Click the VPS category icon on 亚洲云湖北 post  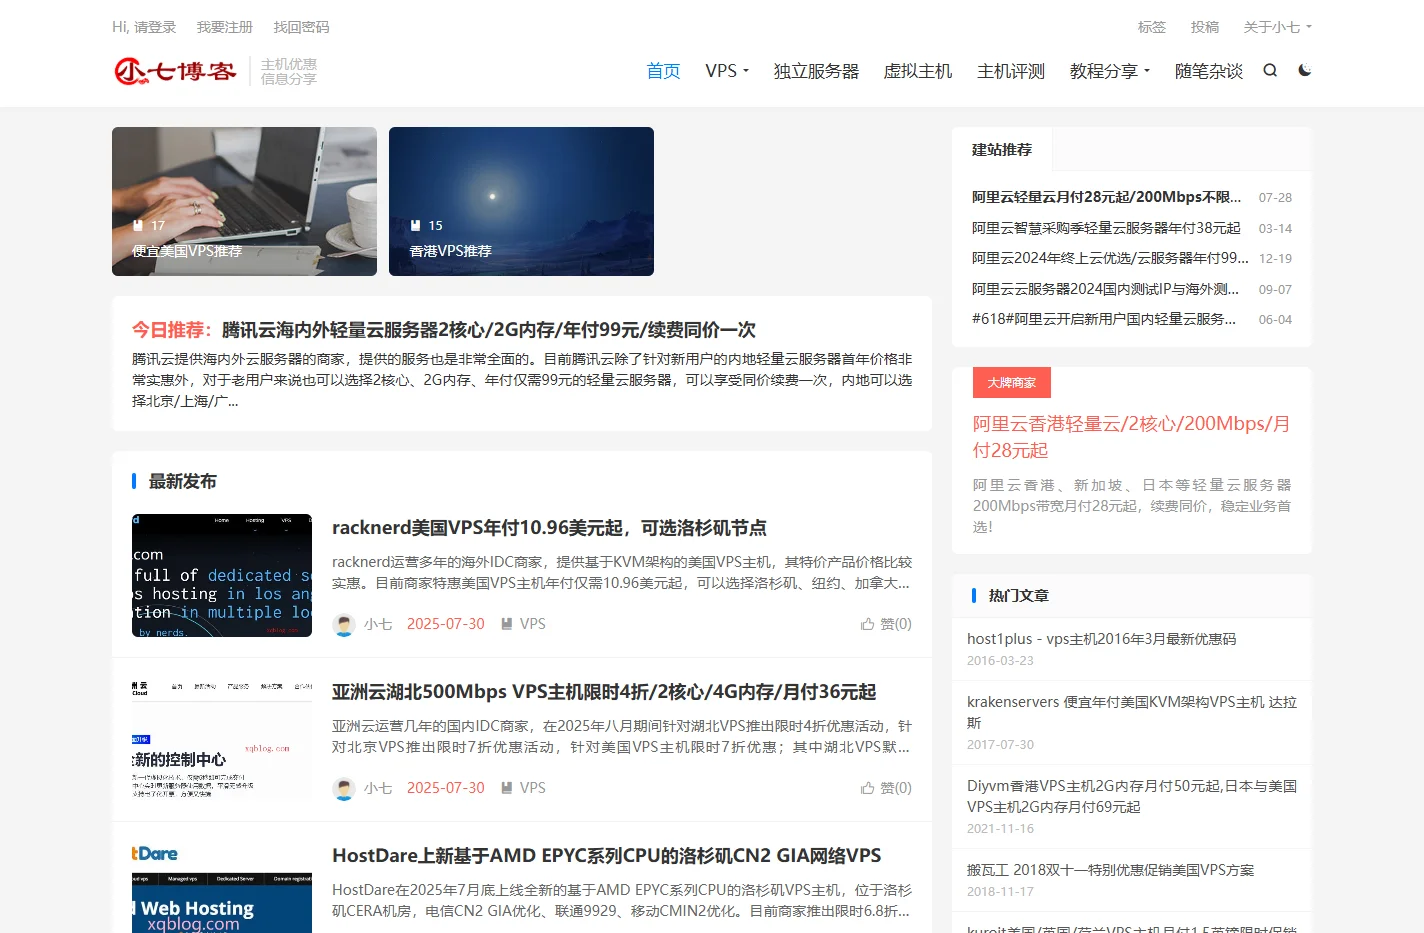click(507, 788)
